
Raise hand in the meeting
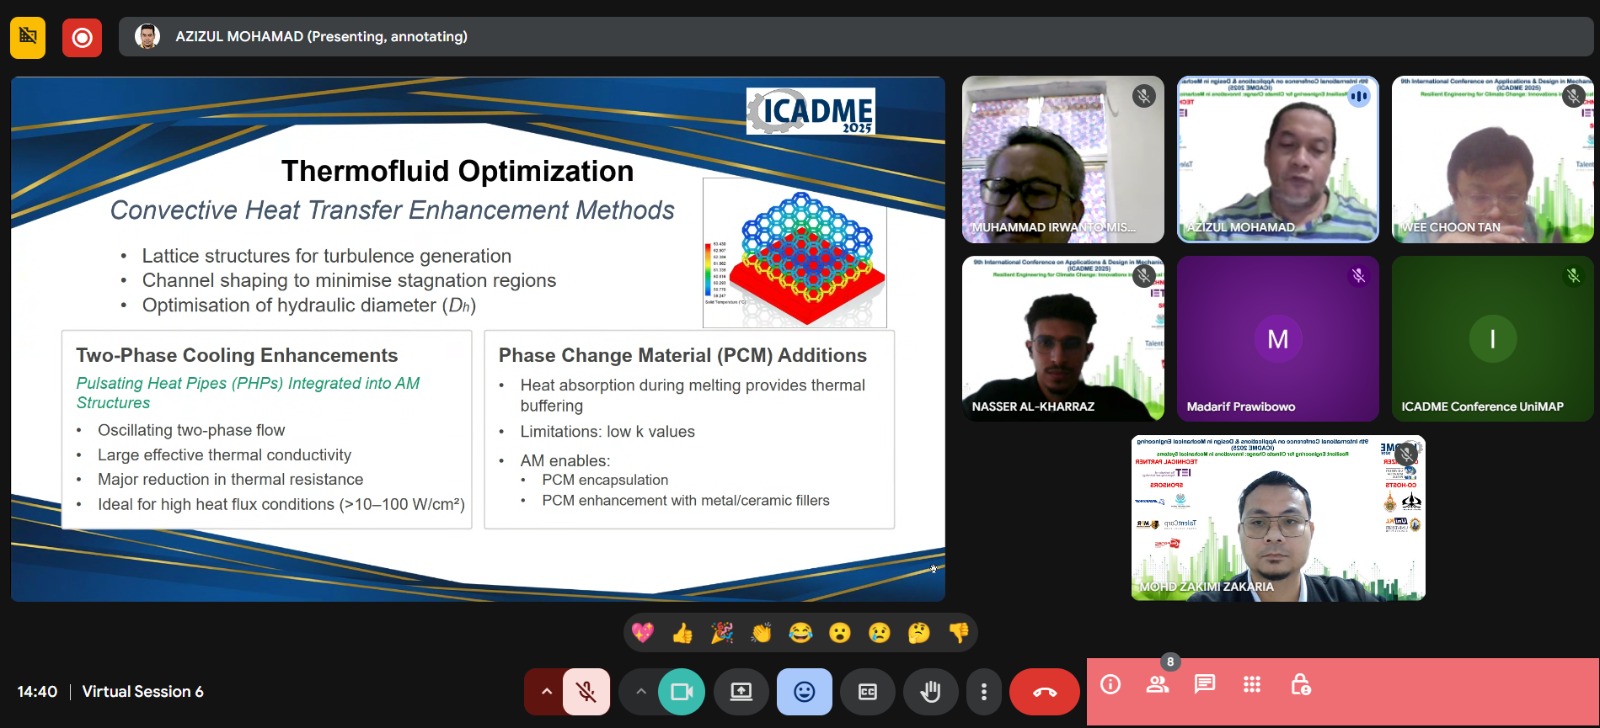[930, 692]
